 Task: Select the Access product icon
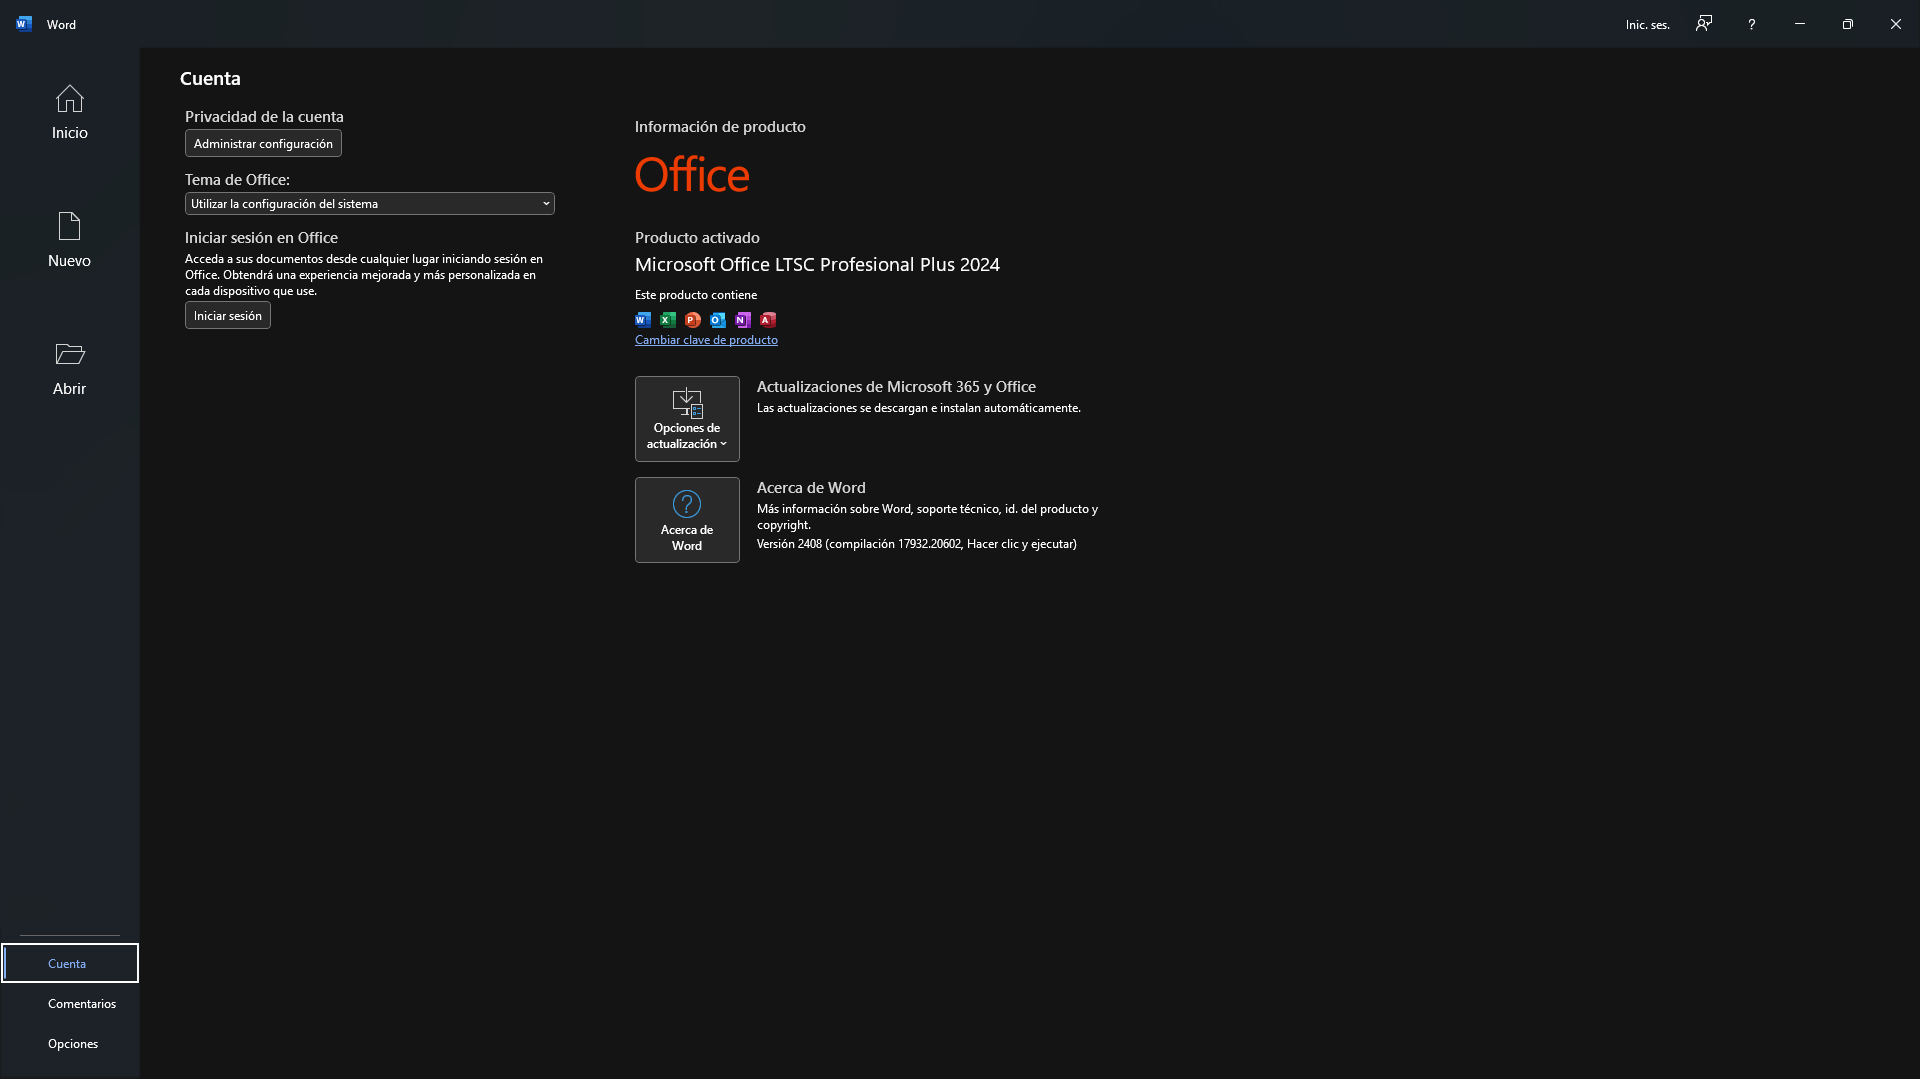(x=767, y=319)
